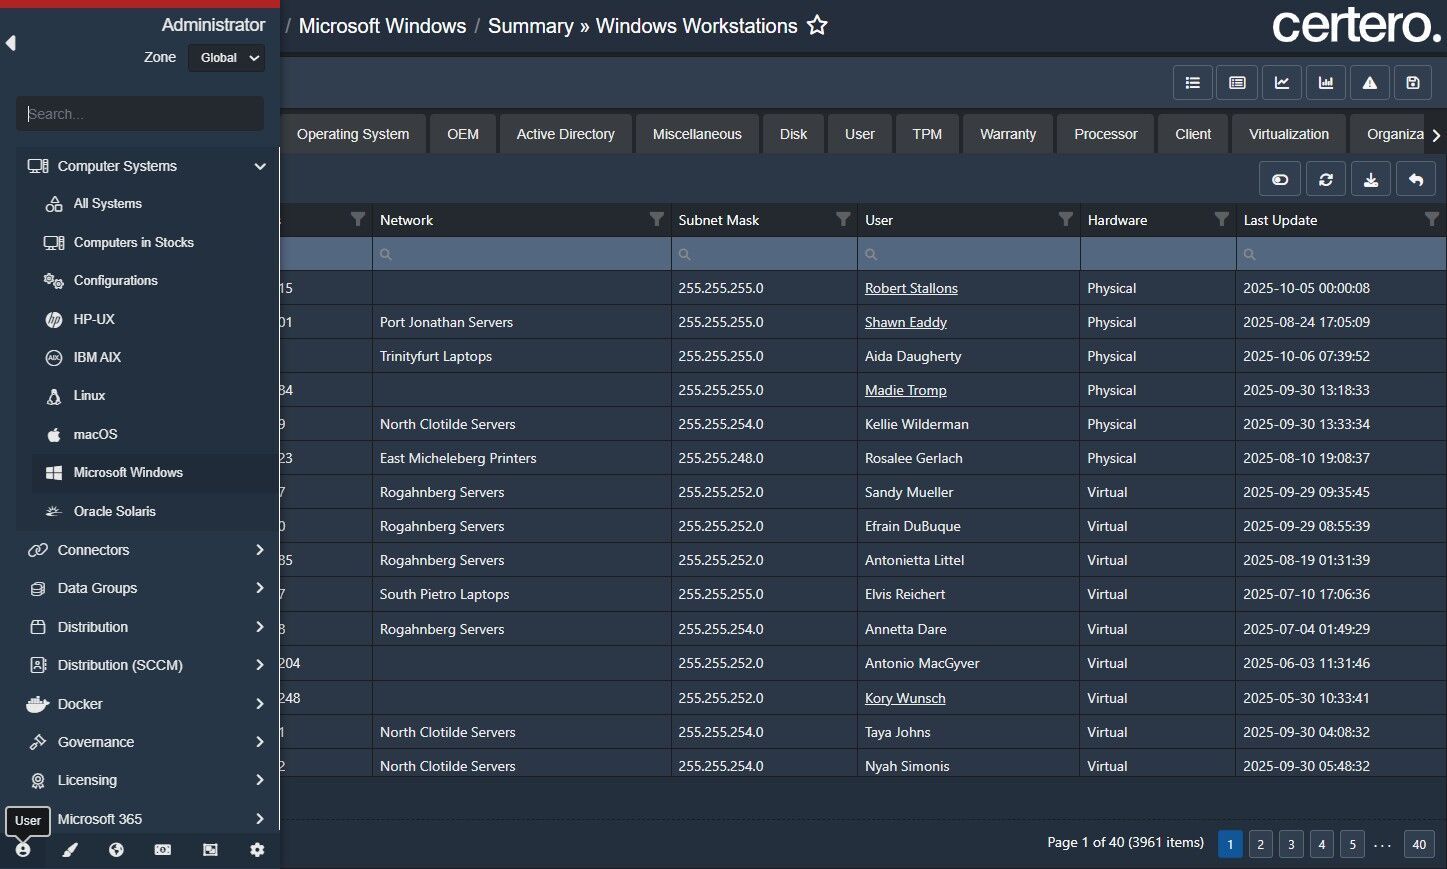Open the Zone Global dropdown

click(227, 58)
